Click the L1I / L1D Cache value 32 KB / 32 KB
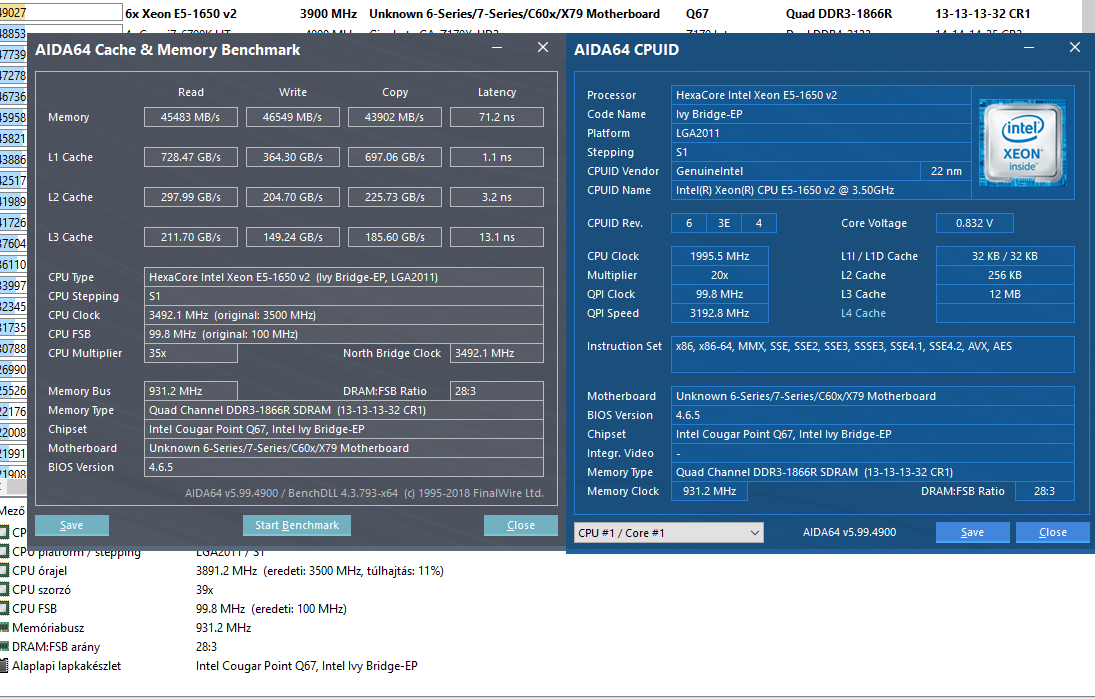 [x=1005, y=256]
